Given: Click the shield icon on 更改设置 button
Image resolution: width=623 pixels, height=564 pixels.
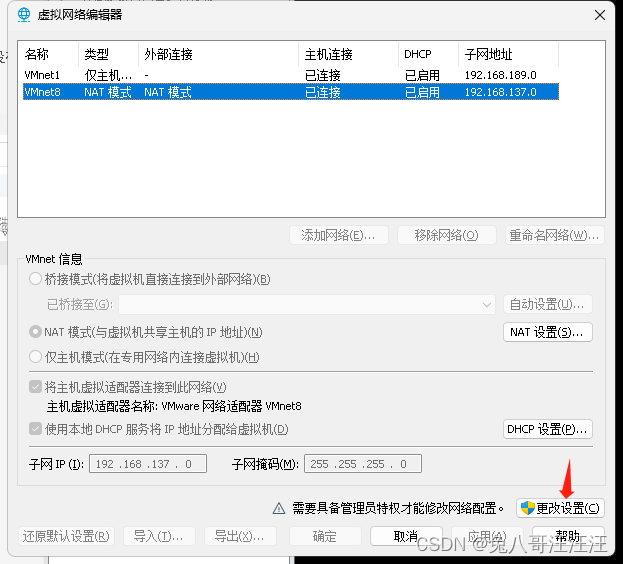Looking at the screenshot, I should pyautogui.click(x=528, y=508).
